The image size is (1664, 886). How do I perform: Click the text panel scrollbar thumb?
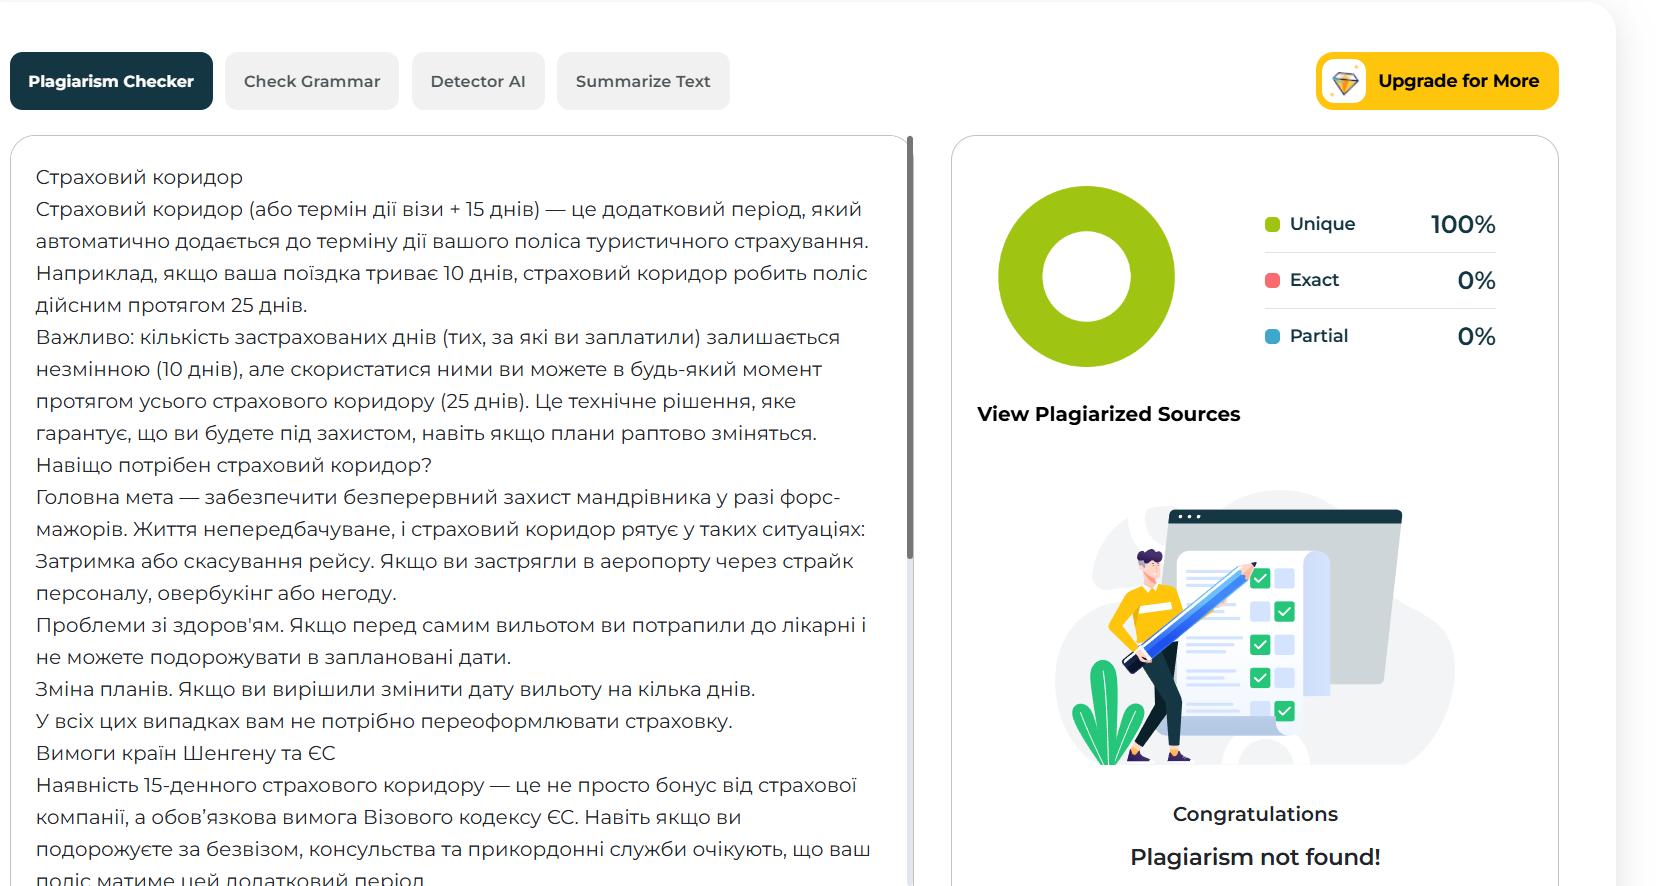(909, 350)
